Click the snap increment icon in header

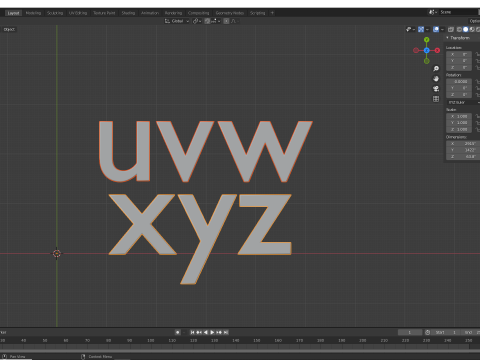tap(214, 21)
